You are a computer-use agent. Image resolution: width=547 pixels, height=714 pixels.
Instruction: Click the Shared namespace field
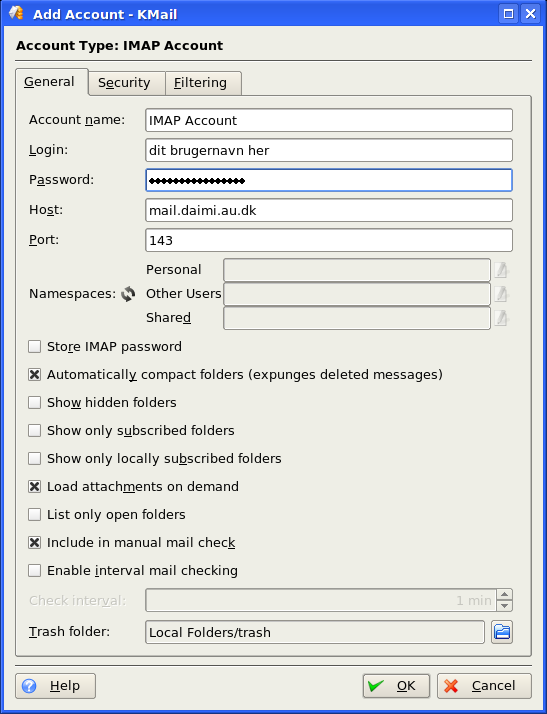click(x=357, y=318)
